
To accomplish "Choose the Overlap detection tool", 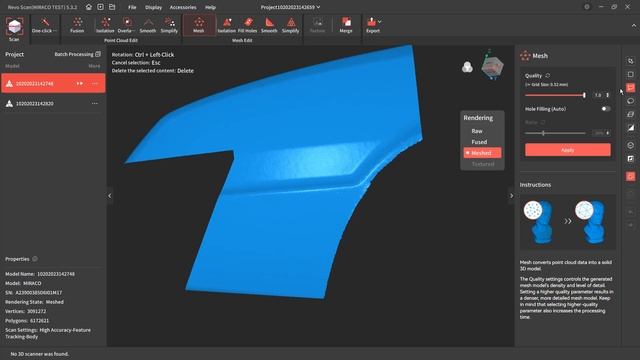I will coord(127,25).
